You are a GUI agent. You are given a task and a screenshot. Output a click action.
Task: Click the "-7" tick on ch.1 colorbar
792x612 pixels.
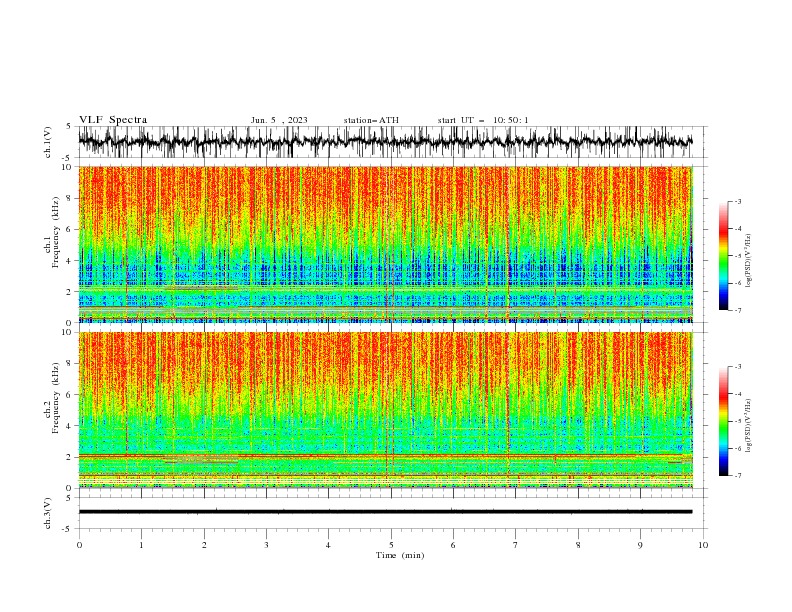tap(737, 310)
